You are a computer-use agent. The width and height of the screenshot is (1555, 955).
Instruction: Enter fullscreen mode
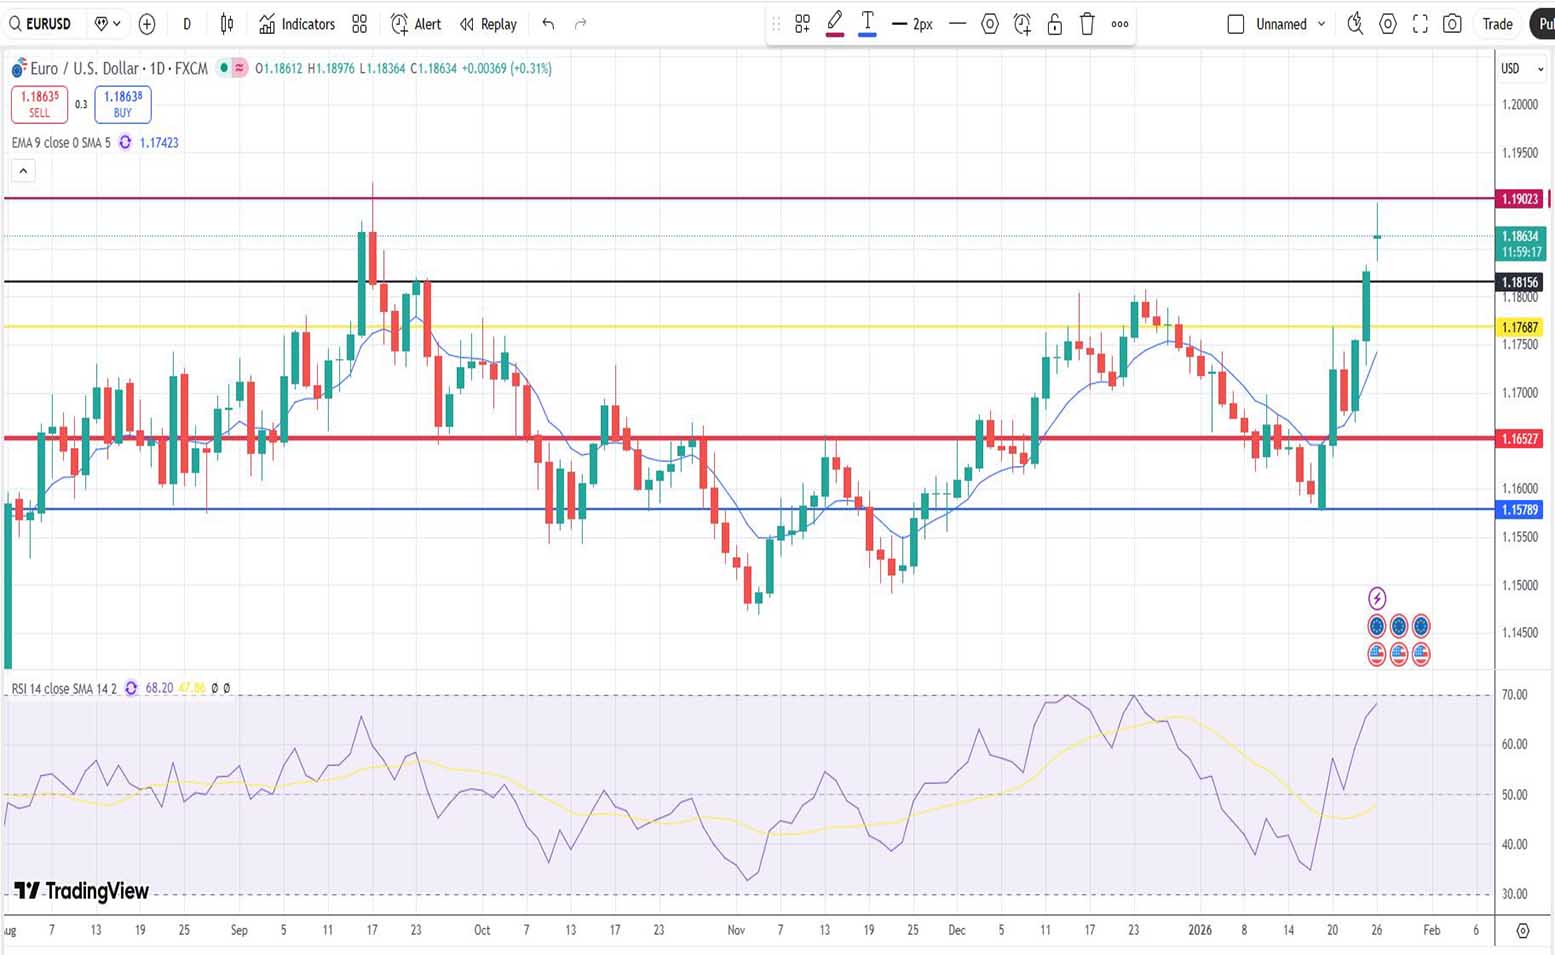coord(1420,24)
